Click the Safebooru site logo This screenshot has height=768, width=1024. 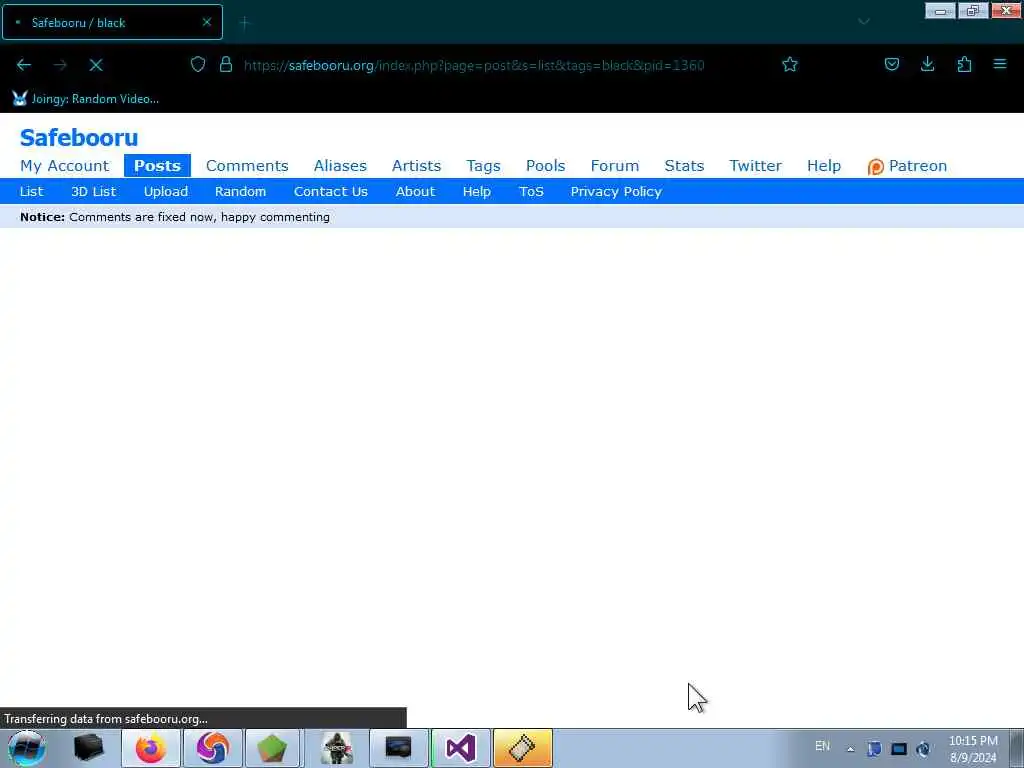coord(79,137)
